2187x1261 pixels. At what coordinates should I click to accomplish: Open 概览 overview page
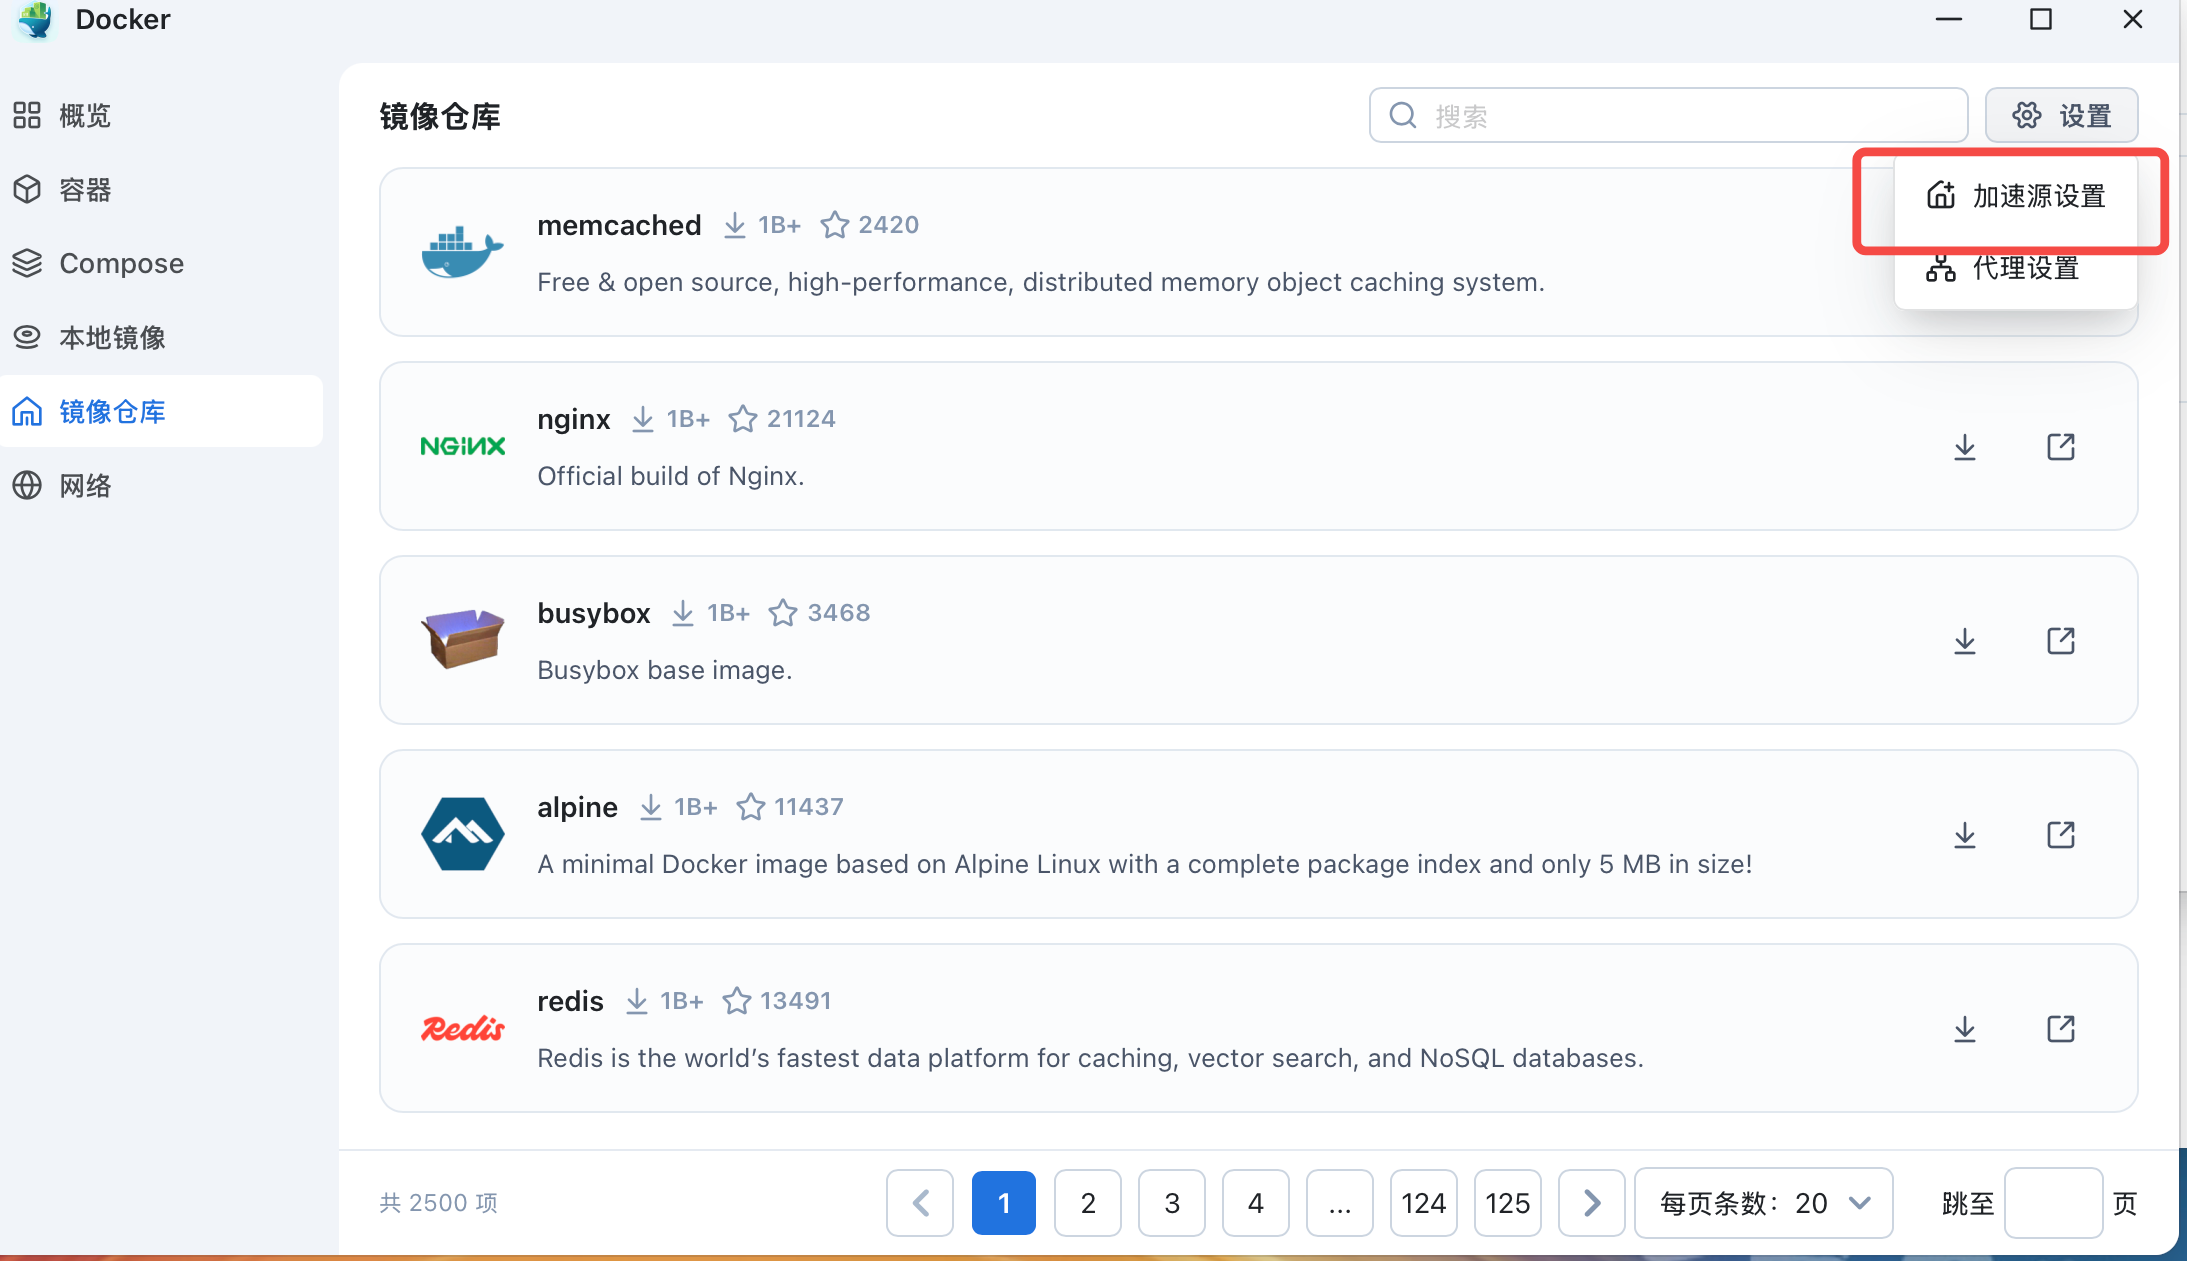[x=84, y=116]
